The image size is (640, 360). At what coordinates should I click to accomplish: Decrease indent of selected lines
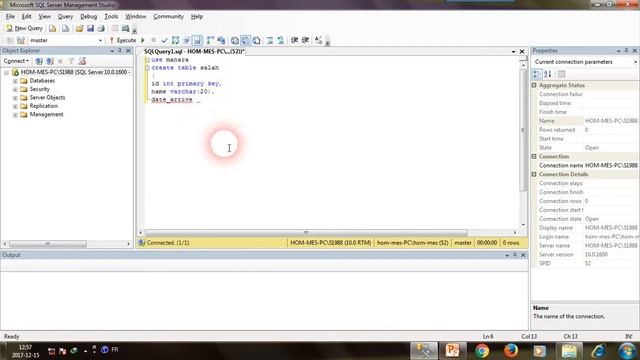coord(294,40)
